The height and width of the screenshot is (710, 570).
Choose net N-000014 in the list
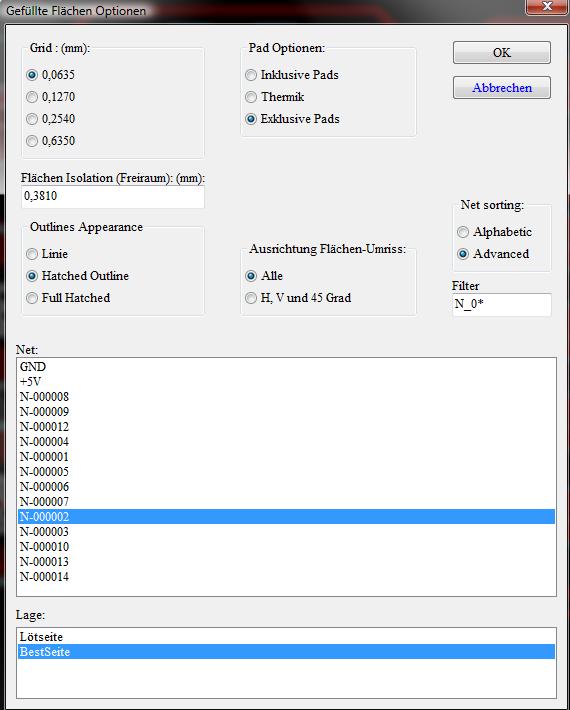coord(286,577)
